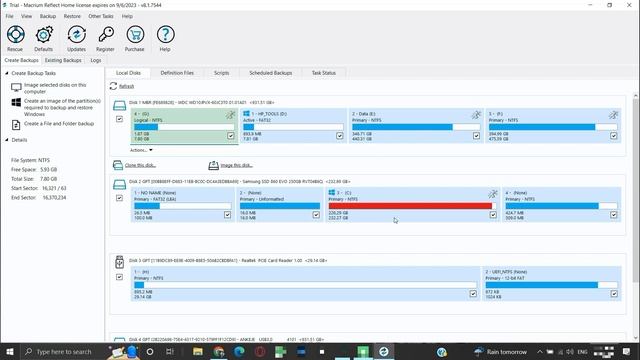This screenshot has height=360, width=640.
Task: Click the tools icon on Data (E) partition
Action: (476, 115)
